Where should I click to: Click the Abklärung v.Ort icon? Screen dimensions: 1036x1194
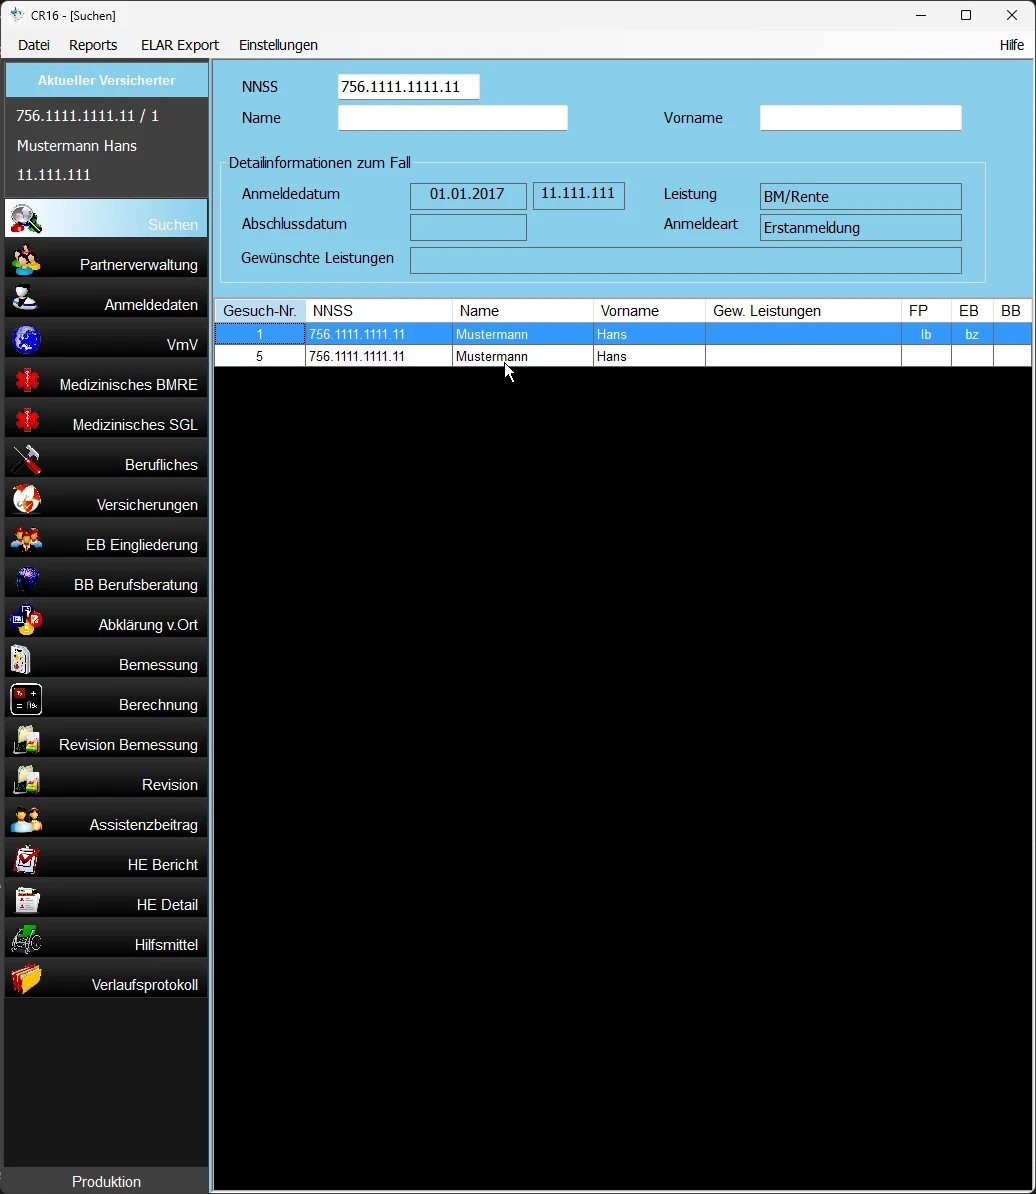click(x=26, y=619)
